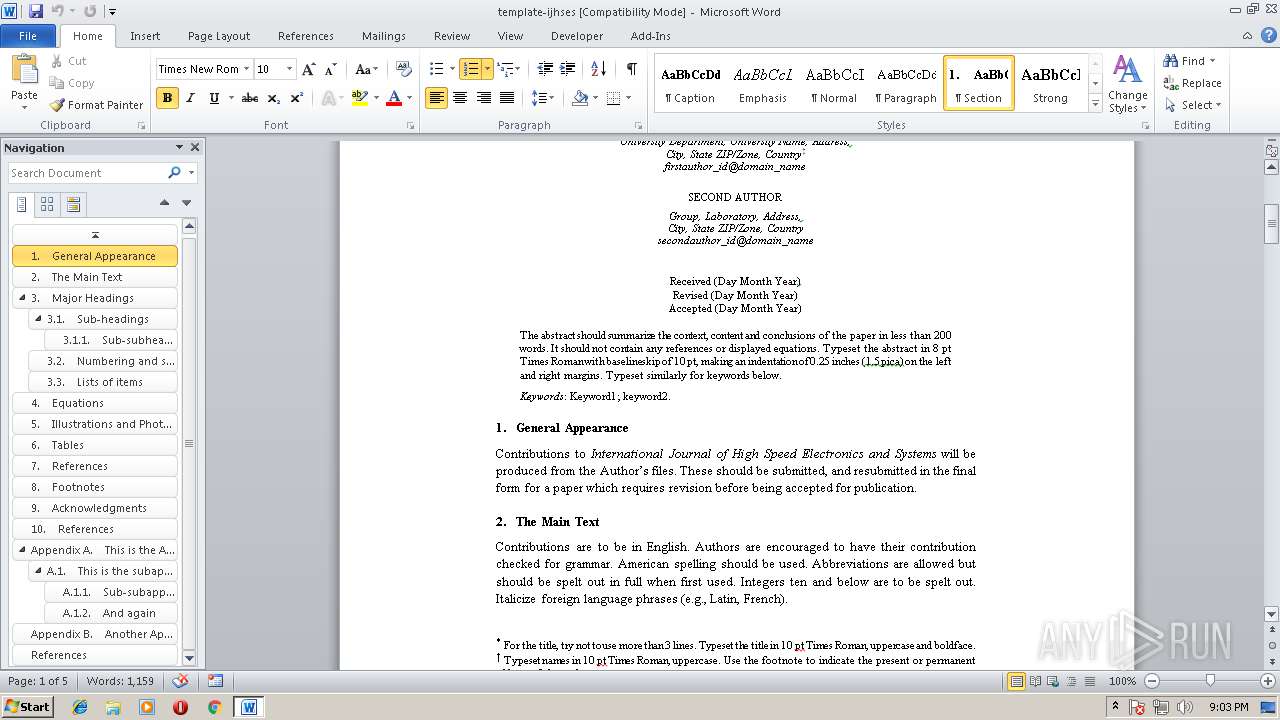The image size is (1280, 720).
Task: Apply the Strong style
Action: point(1050,83)
